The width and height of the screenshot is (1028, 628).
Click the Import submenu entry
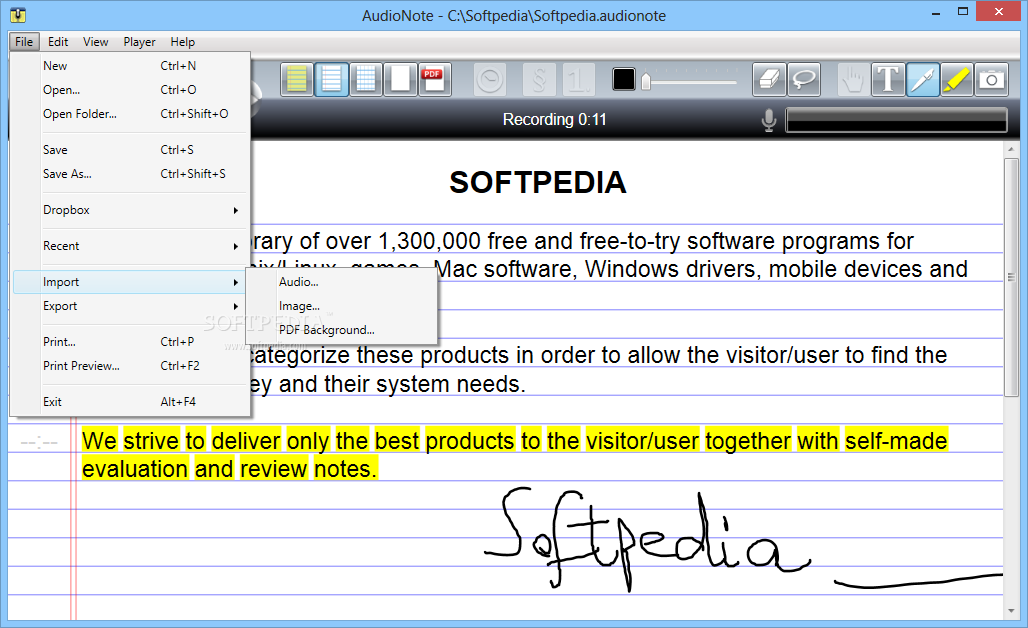click(x=131, y=282)
